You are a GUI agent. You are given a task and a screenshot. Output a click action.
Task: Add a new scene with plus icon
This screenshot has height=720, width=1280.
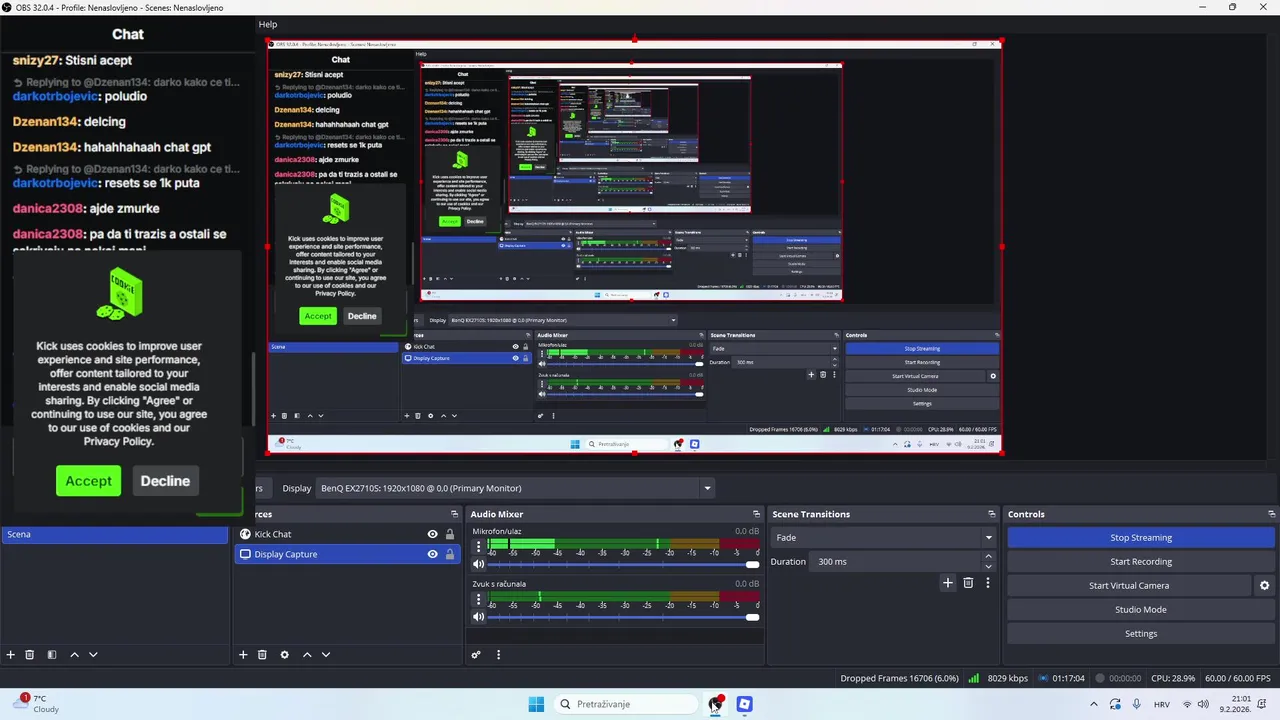pyautogui.click(x=11, y=655)
